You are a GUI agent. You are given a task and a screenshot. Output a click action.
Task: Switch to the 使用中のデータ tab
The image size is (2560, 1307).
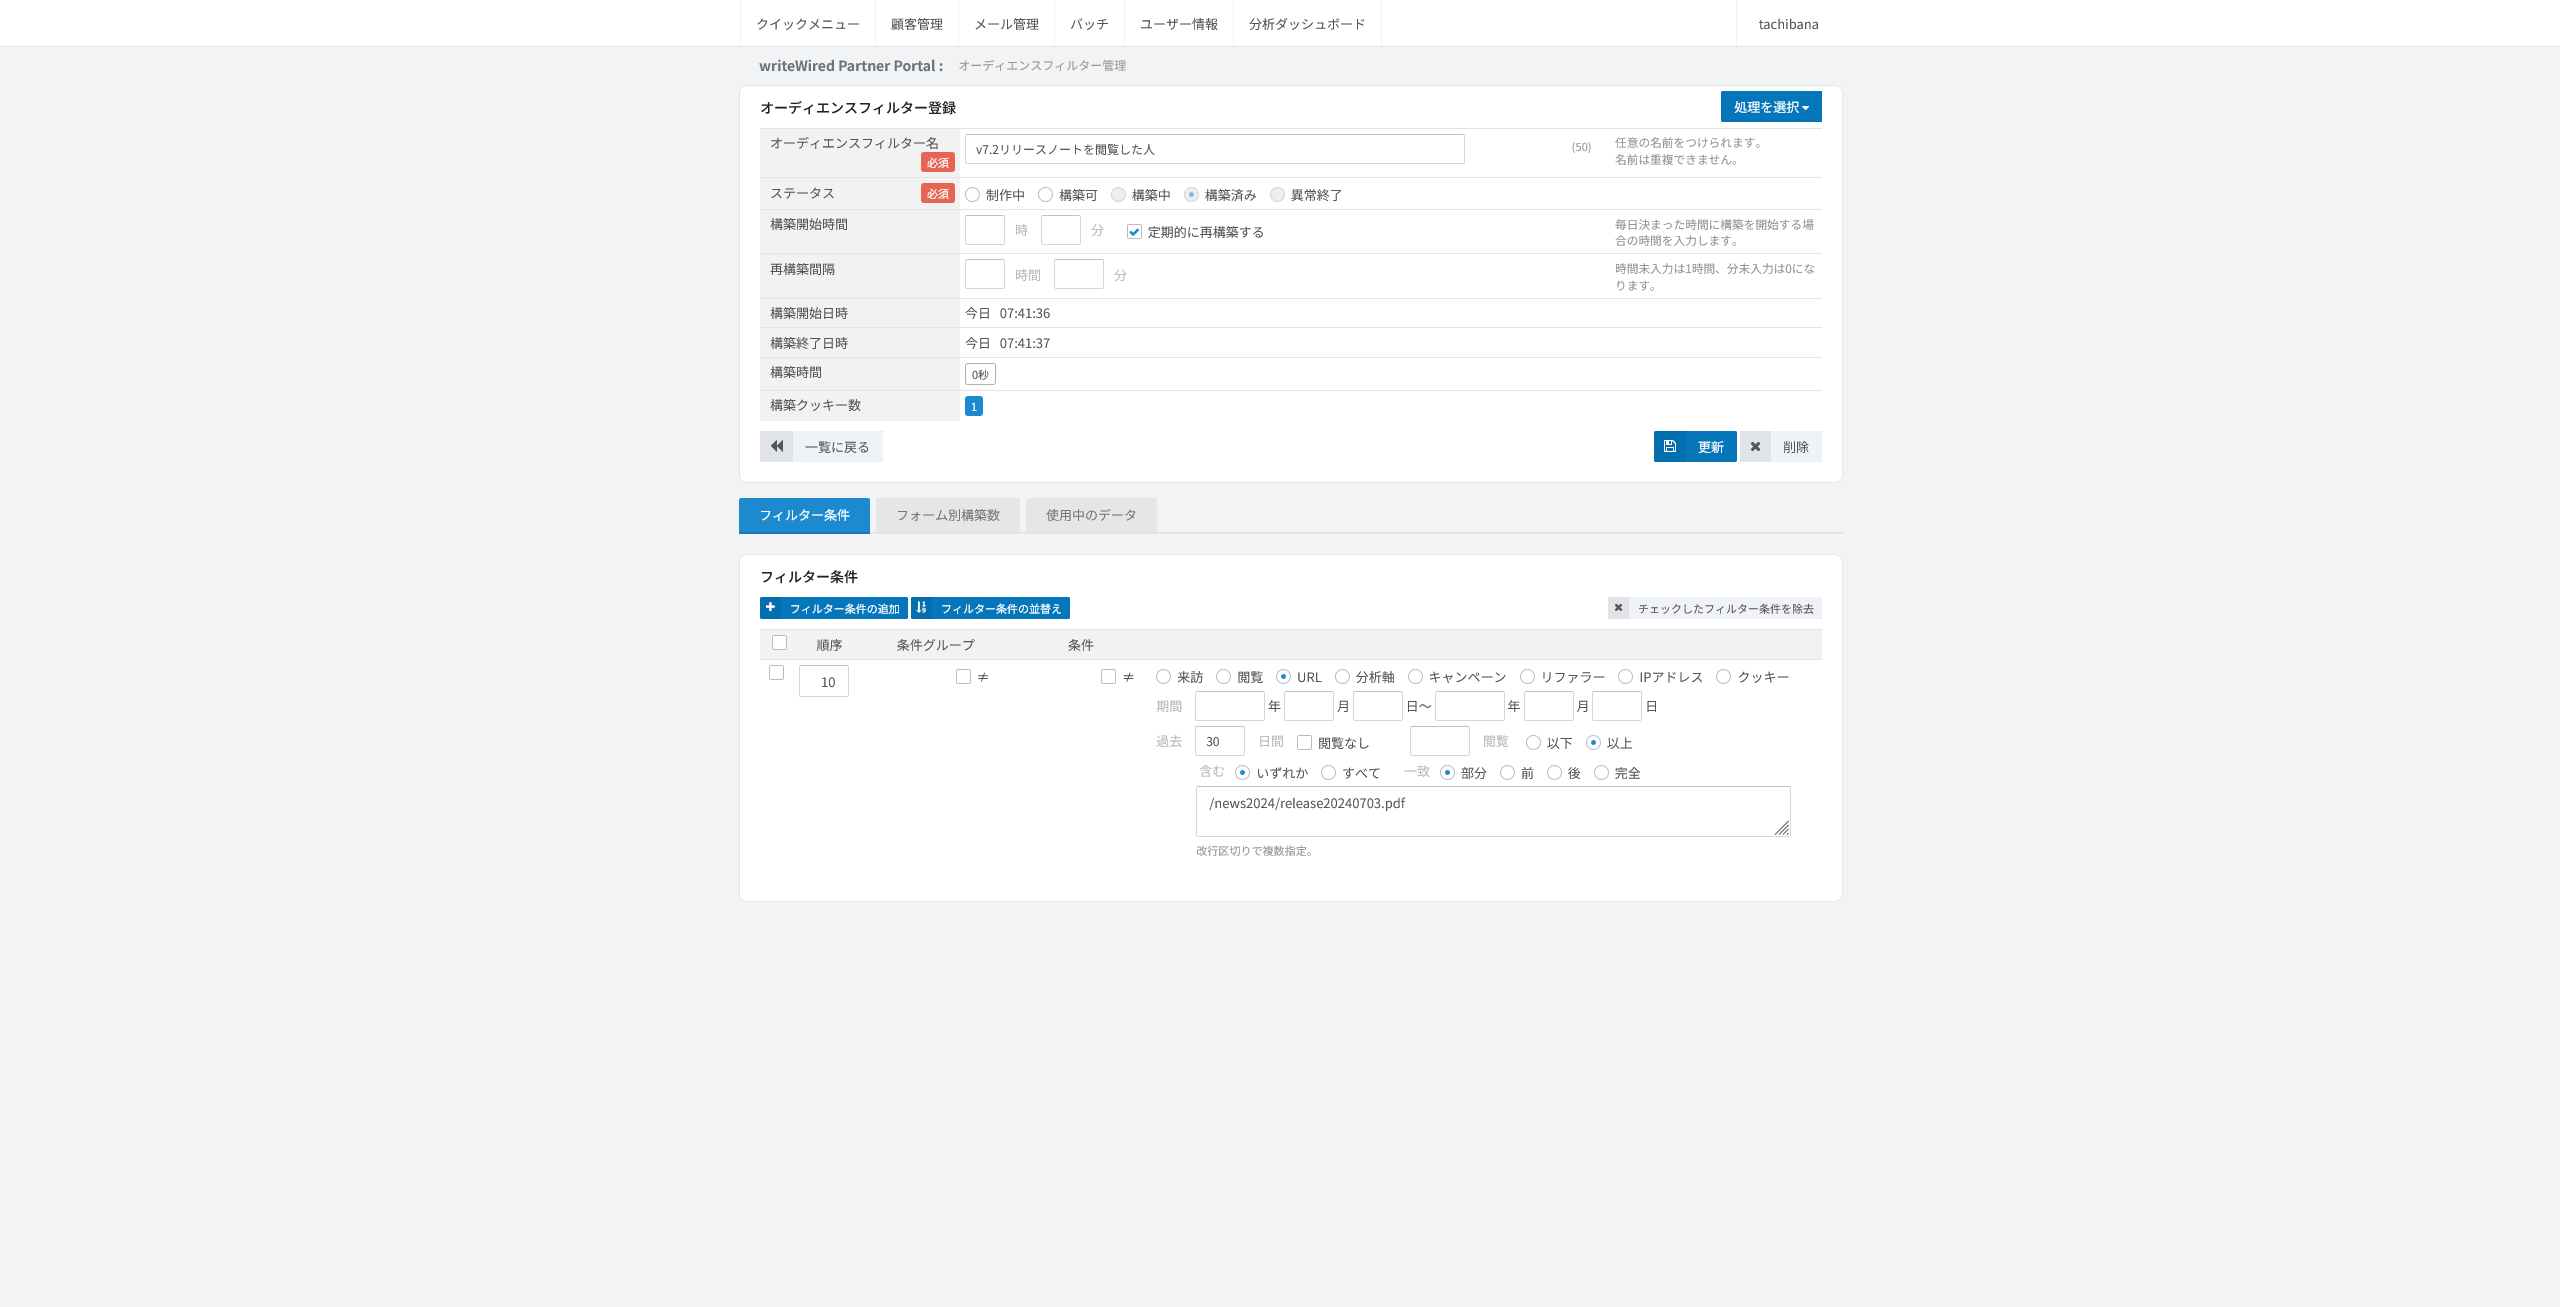[1091, 515]
